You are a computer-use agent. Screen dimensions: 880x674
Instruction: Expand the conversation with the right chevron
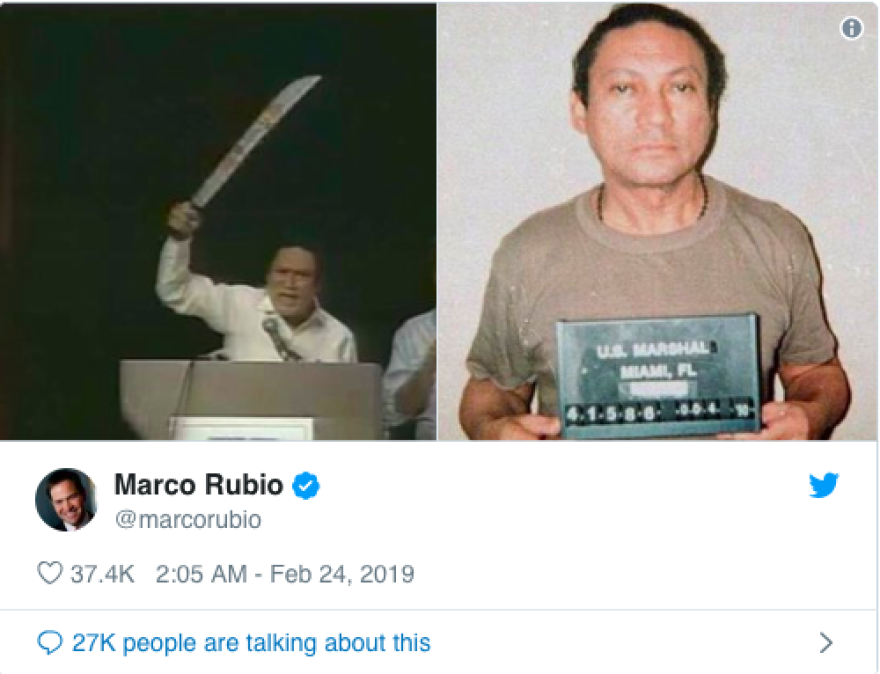coord(826,643)
